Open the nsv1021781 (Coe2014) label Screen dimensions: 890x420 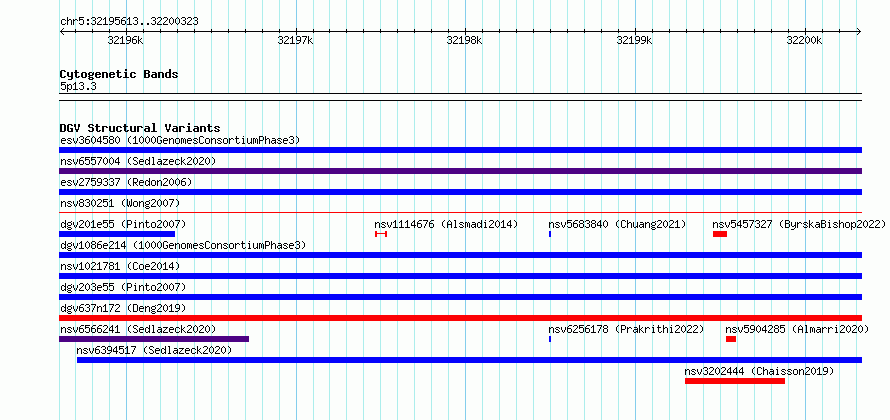pyautogui.click(x=120, y=266)
